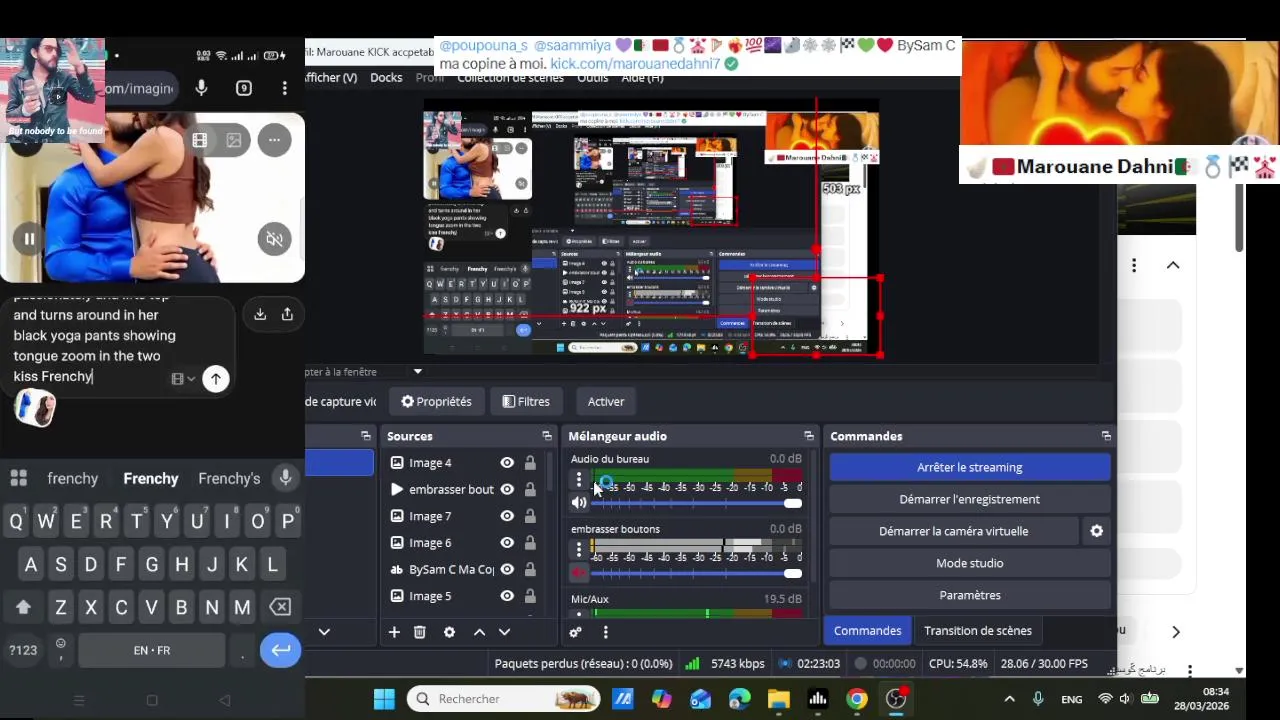The height and width of the screenshot is (720, 1280).
Task: Toggle visibility of Image 7 source
Action: (507, 516)
